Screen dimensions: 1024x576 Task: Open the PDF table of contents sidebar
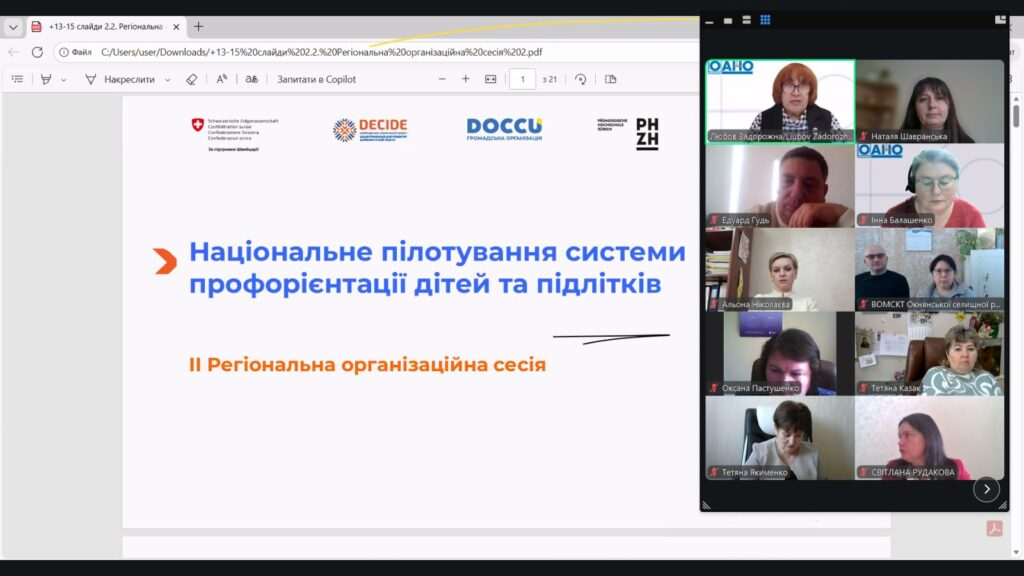click(x=17, y=79)
